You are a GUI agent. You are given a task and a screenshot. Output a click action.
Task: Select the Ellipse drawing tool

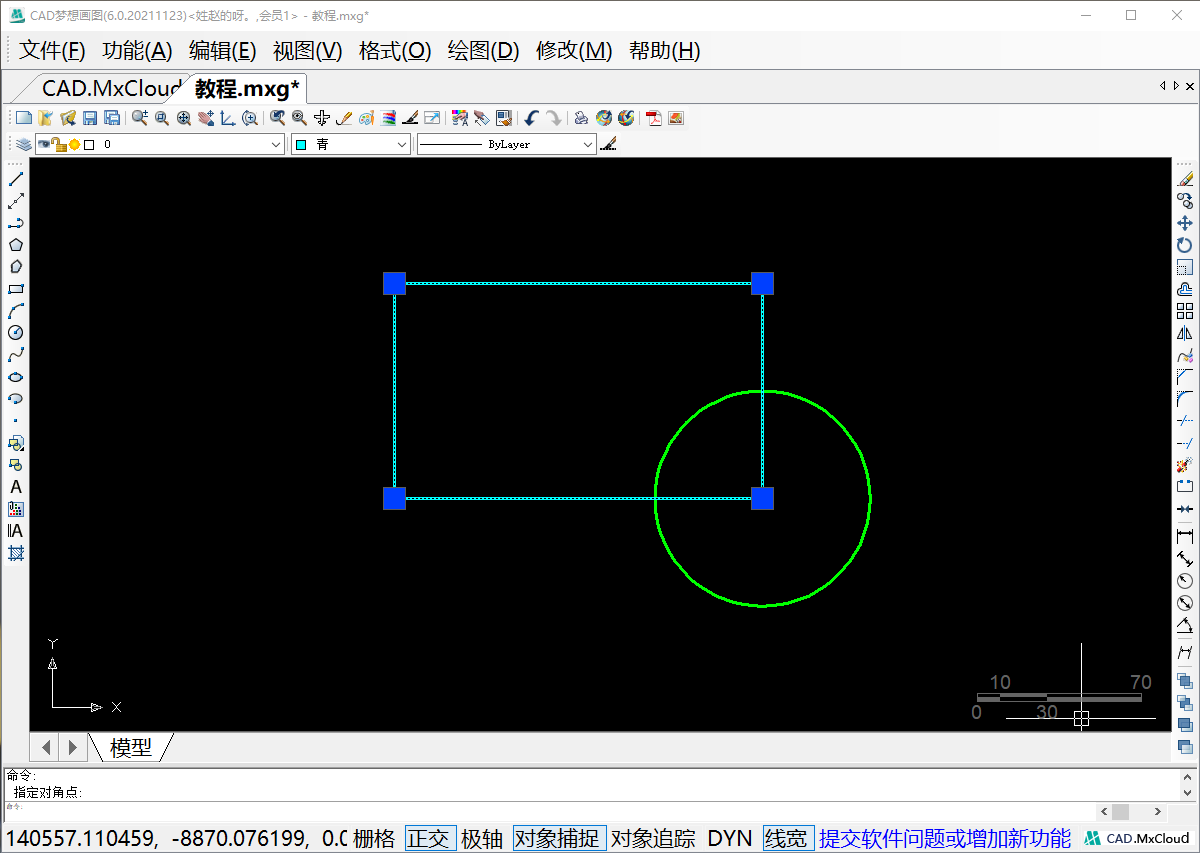coord(16,377)
